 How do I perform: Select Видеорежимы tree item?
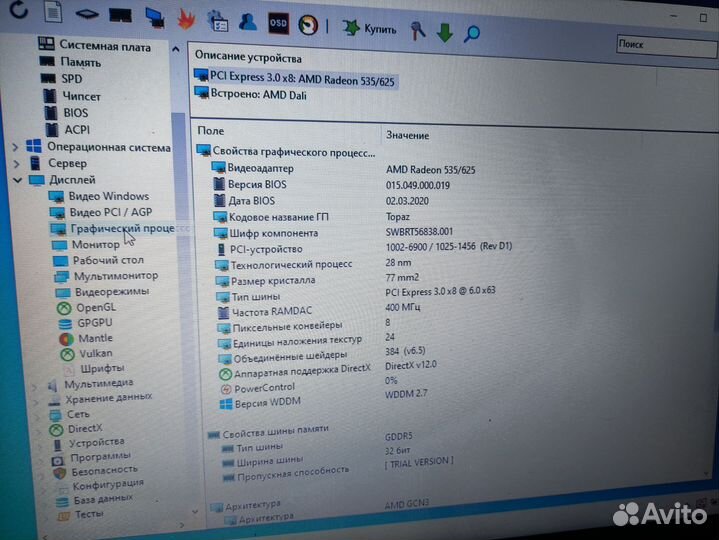(x=103, y=292)
